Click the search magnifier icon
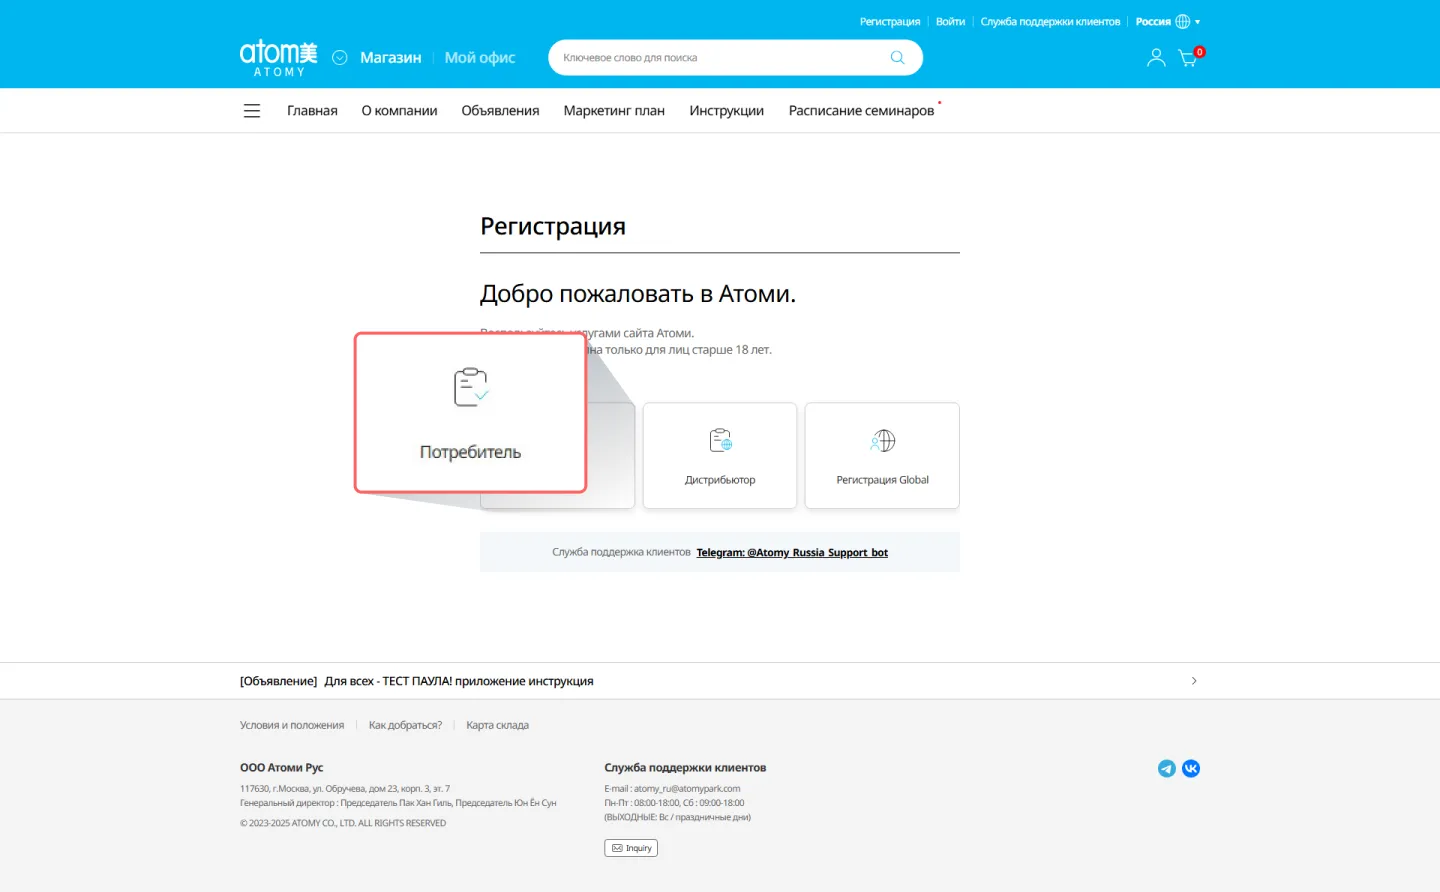The height and width of the screenshot is (892, 1440). tap(897, 57)
